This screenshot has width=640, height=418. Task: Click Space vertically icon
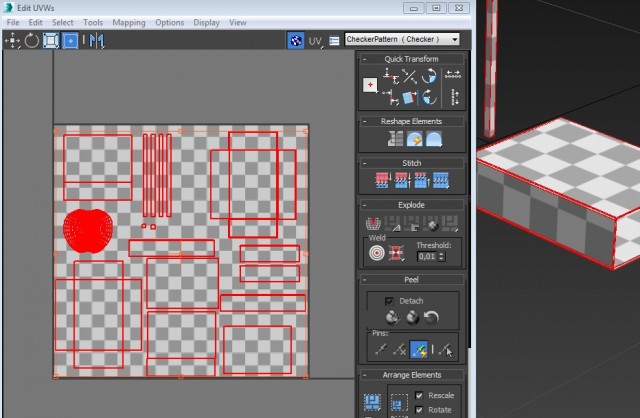(455, 98)
